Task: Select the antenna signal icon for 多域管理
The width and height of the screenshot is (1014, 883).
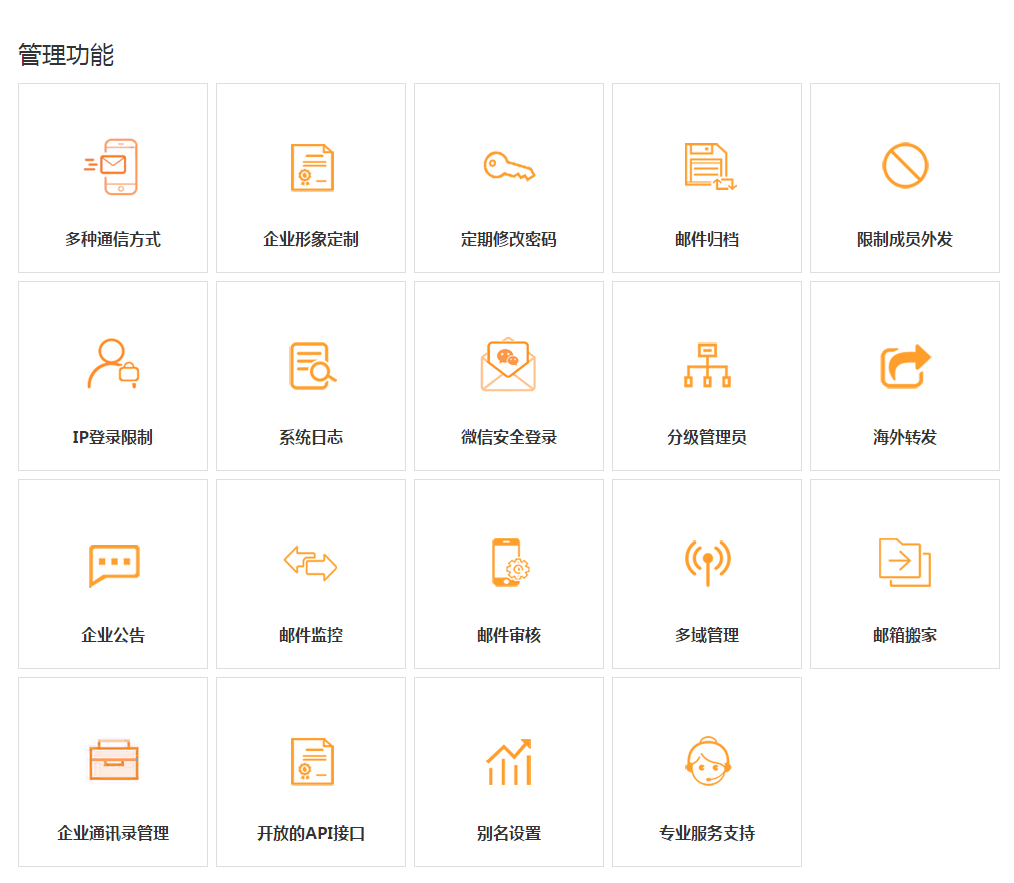Action: coord(707,562)
